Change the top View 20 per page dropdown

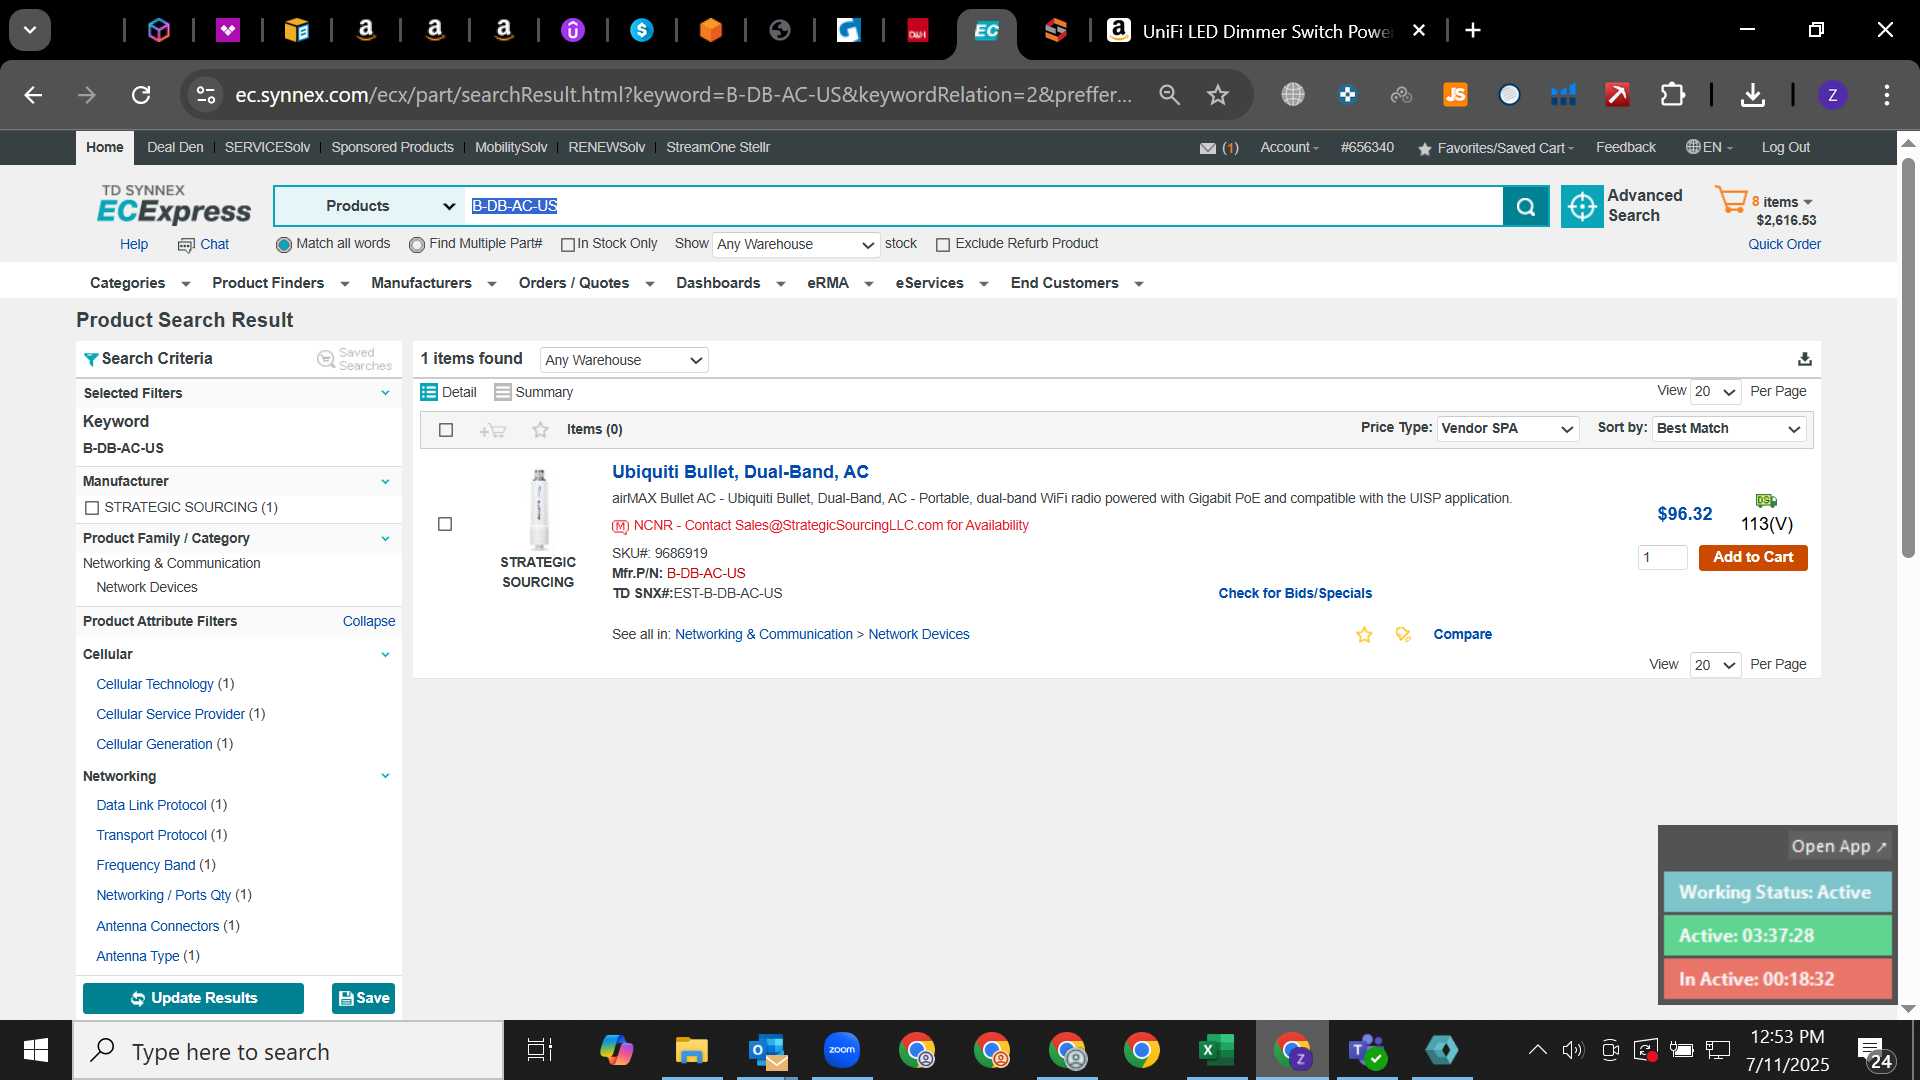point(1715,392)
